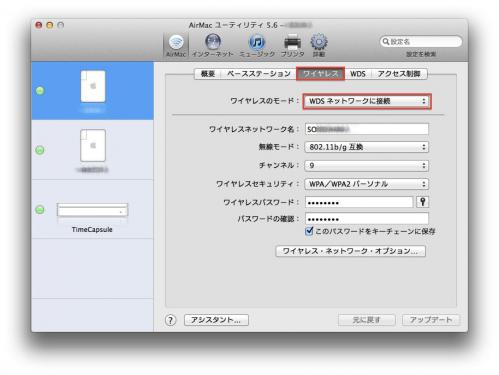Select the first AirMac Express in sidebar

pos(93,90)
